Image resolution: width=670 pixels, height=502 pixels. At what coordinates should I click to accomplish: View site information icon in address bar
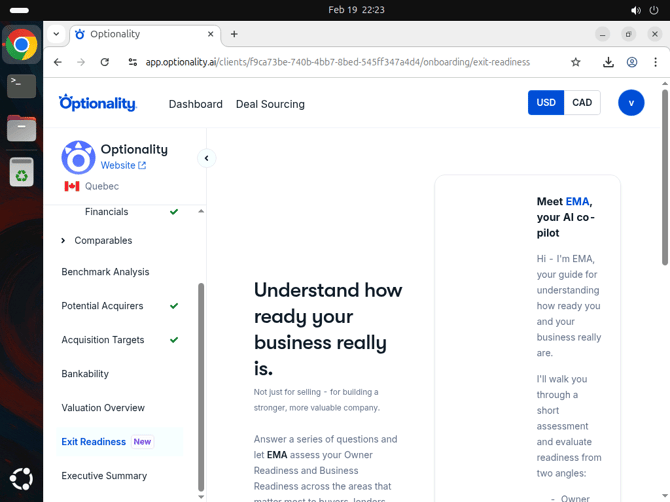(133, 62)
